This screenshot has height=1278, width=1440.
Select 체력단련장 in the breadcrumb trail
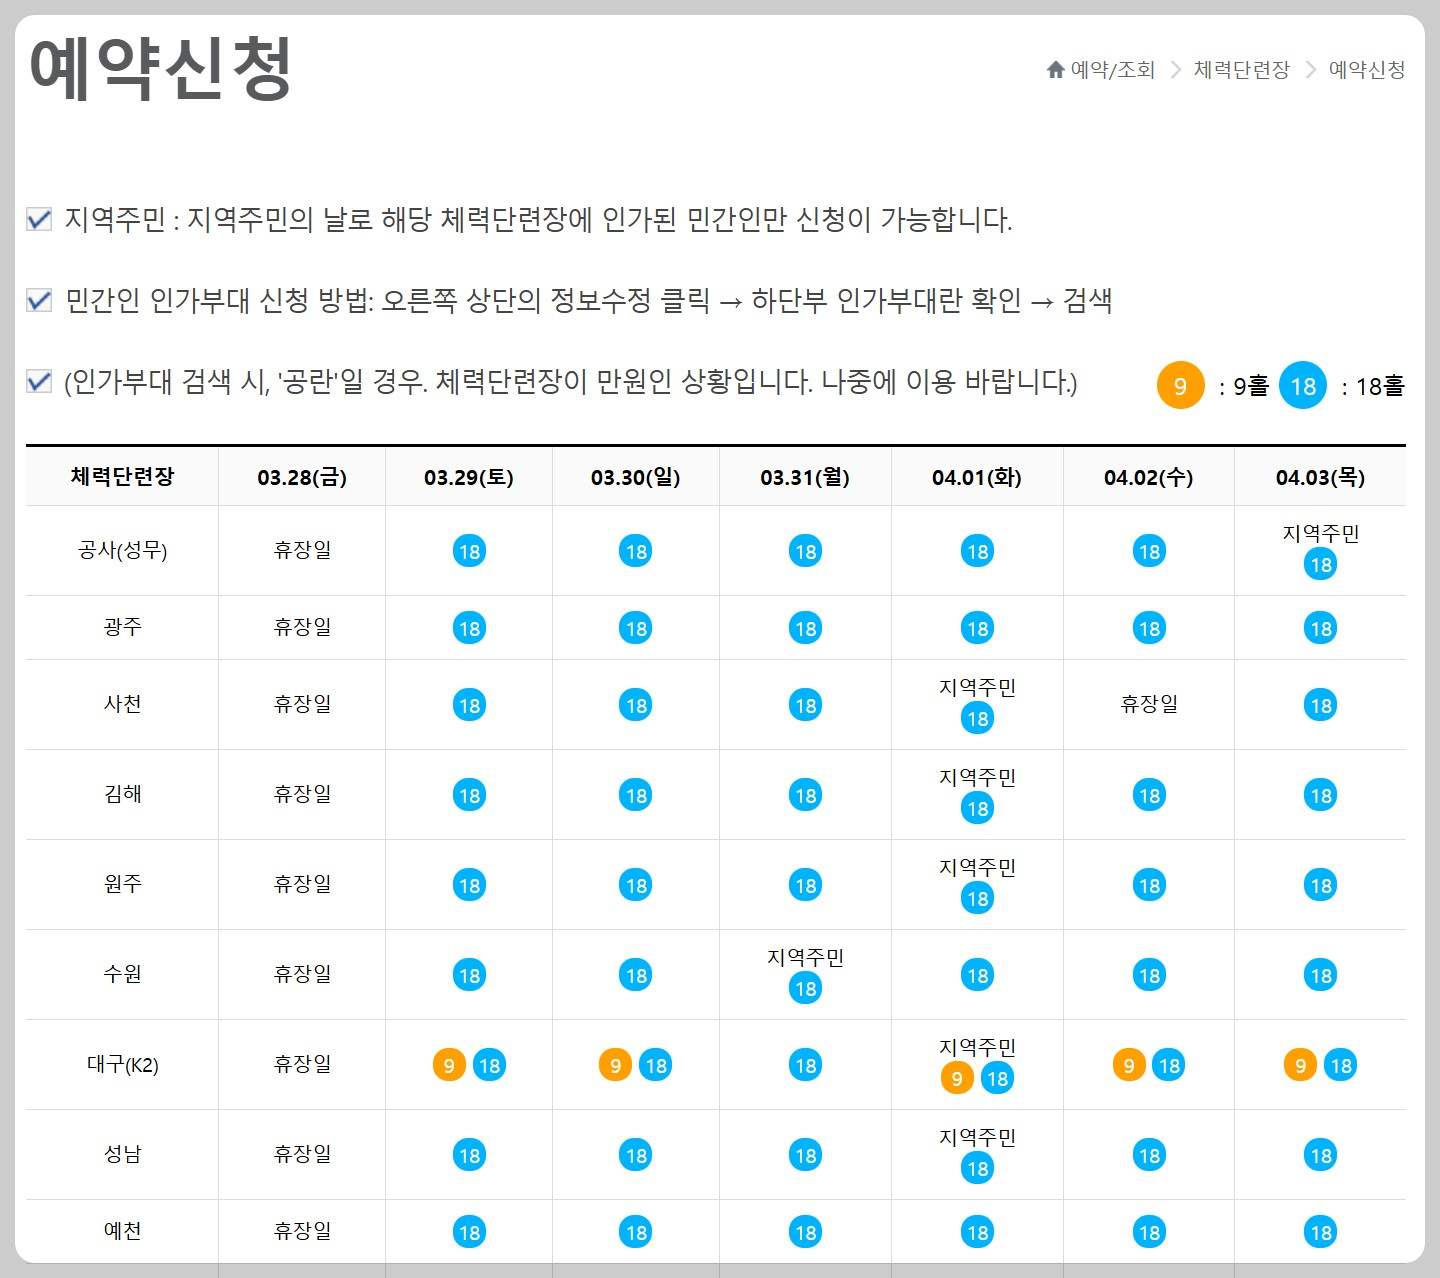tap(1240, 70)
